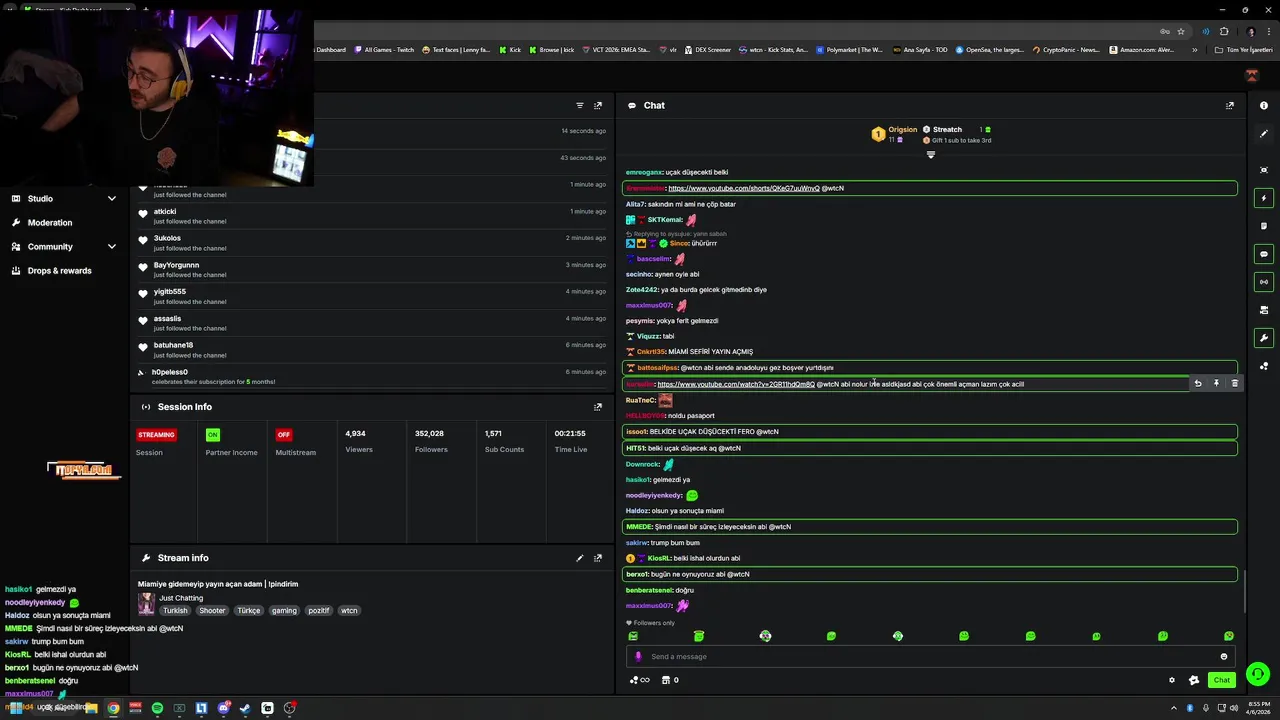Click the Send a message field
The height and width of the screenshot is (720, 1280).
(930, 657)
